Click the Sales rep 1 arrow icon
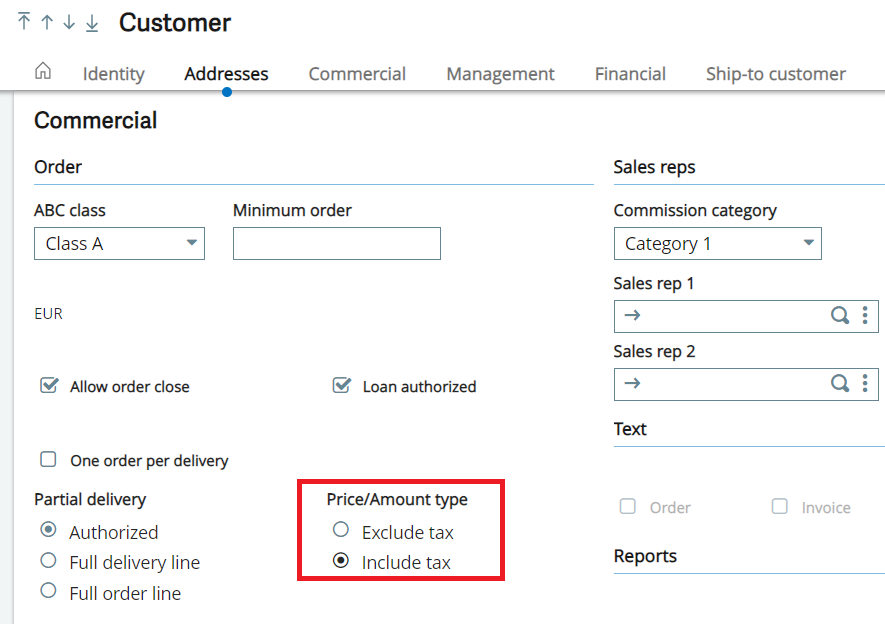The width and height of the screenshot is (885, 624). pyautogui.click(x=631, y=316)
